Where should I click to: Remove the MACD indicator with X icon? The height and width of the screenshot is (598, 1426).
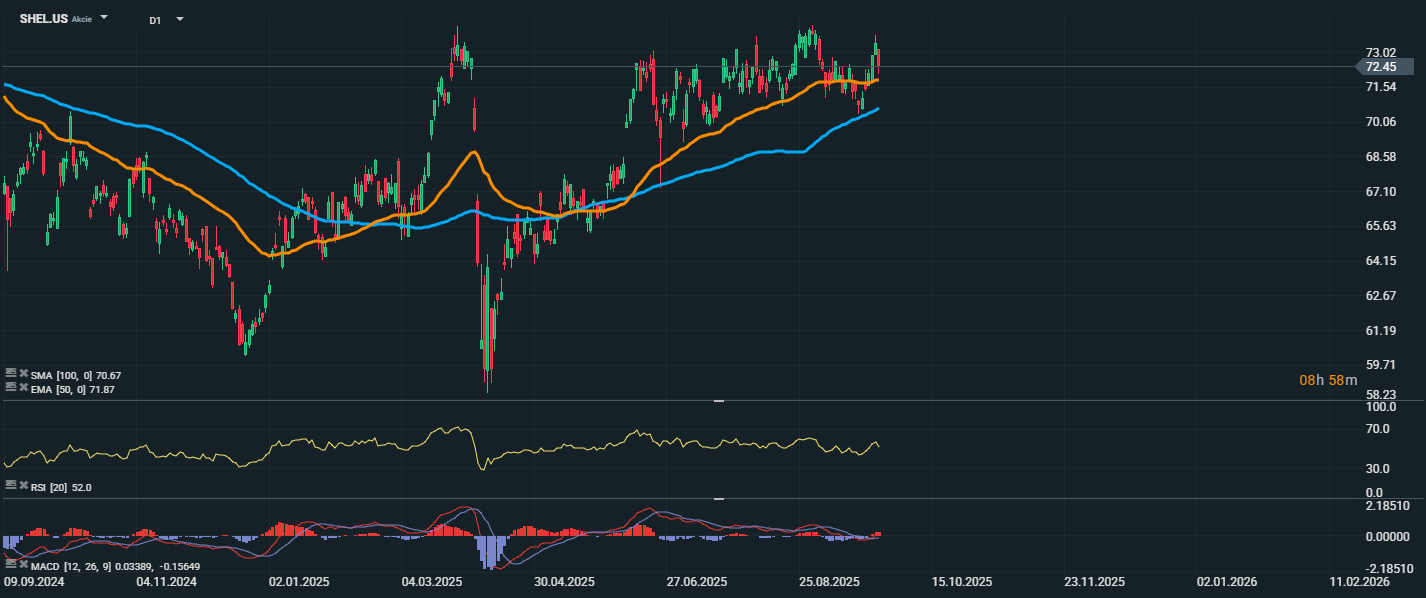coord(23,564)
